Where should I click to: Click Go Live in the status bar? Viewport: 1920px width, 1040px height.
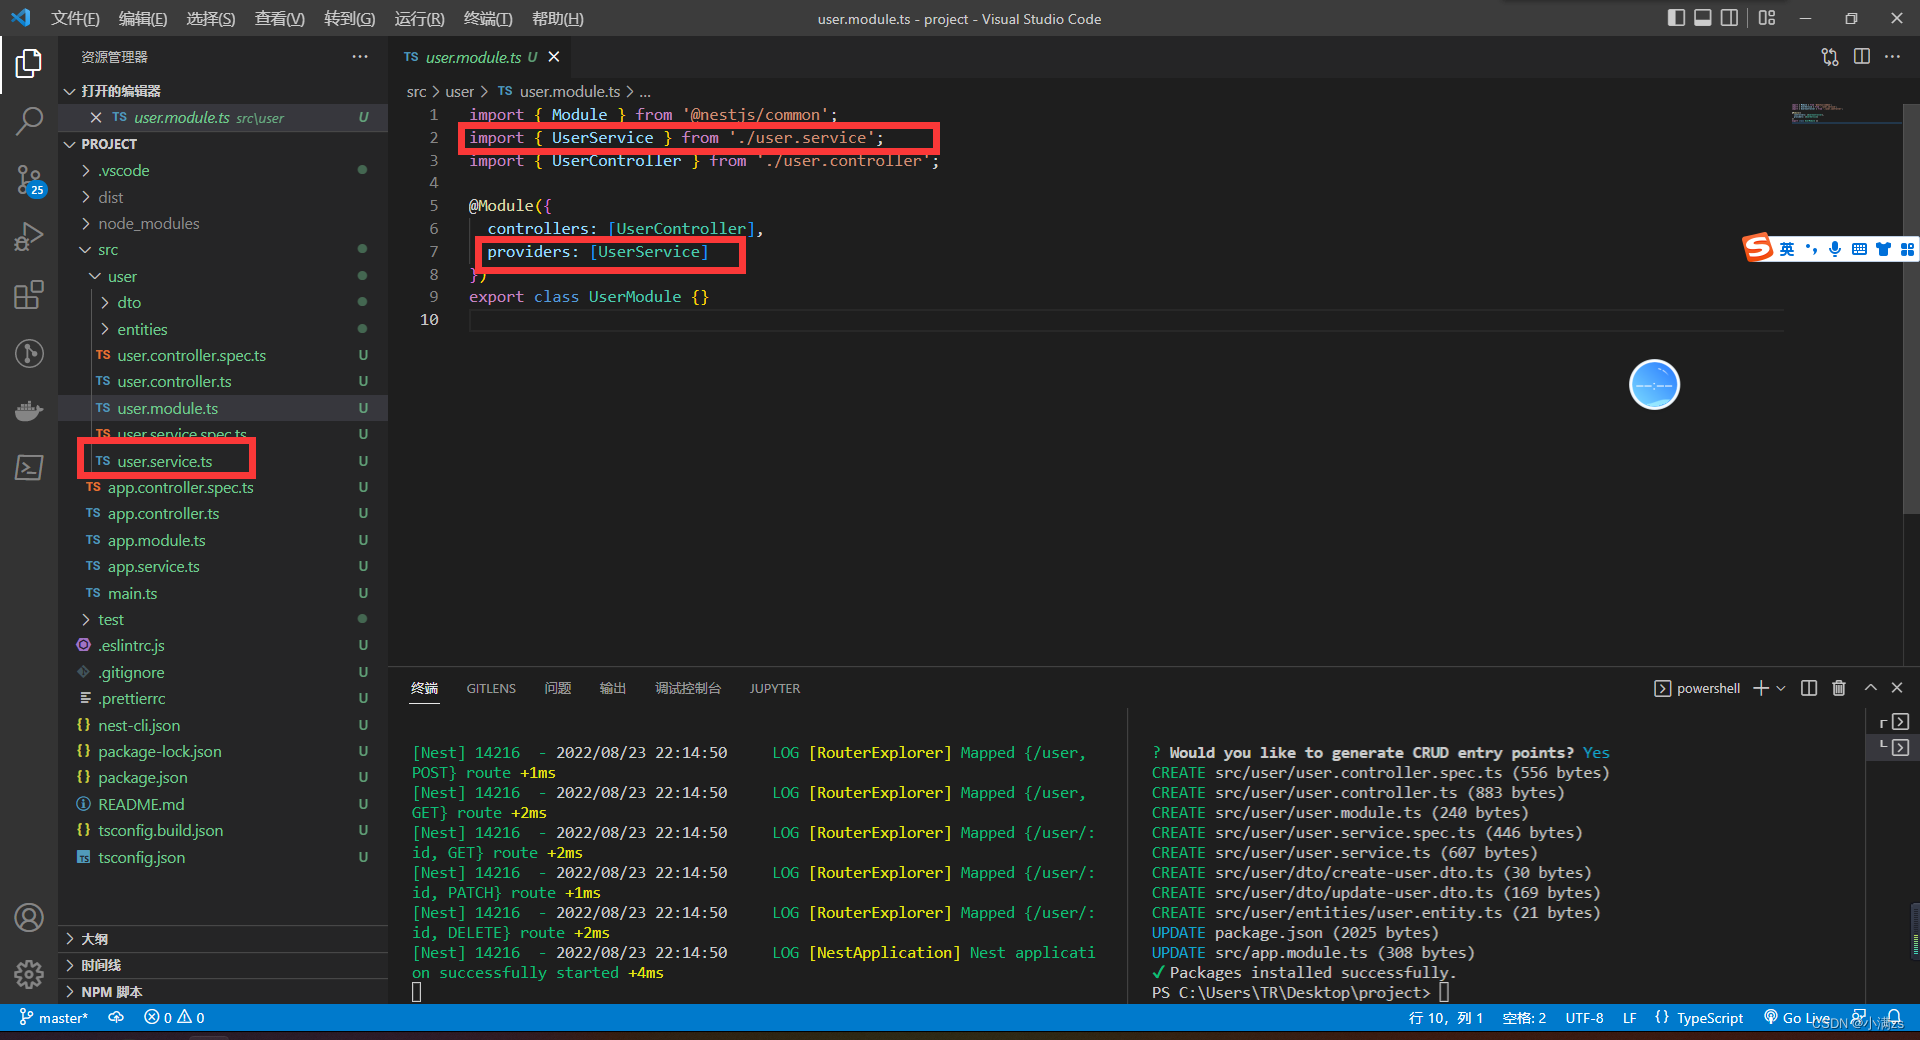click(1796, 1018)
